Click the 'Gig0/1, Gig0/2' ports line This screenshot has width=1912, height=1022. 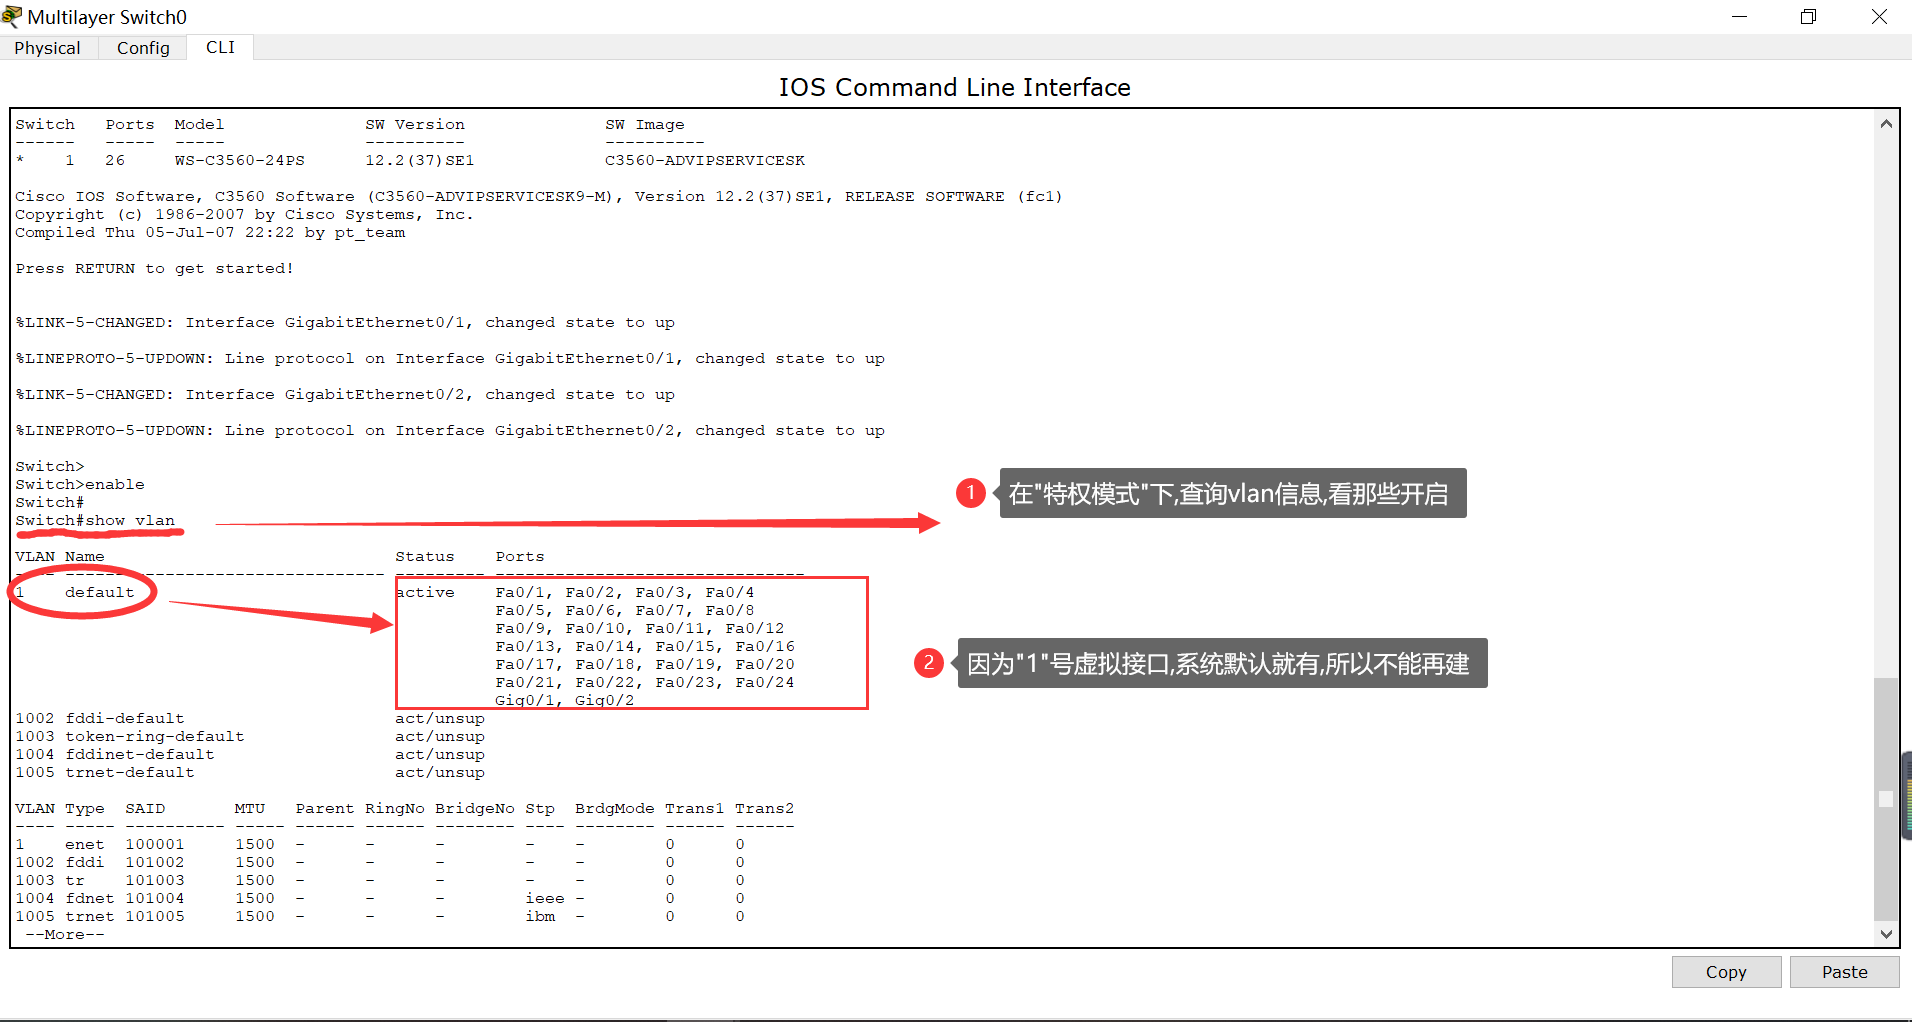coord(565,701)
